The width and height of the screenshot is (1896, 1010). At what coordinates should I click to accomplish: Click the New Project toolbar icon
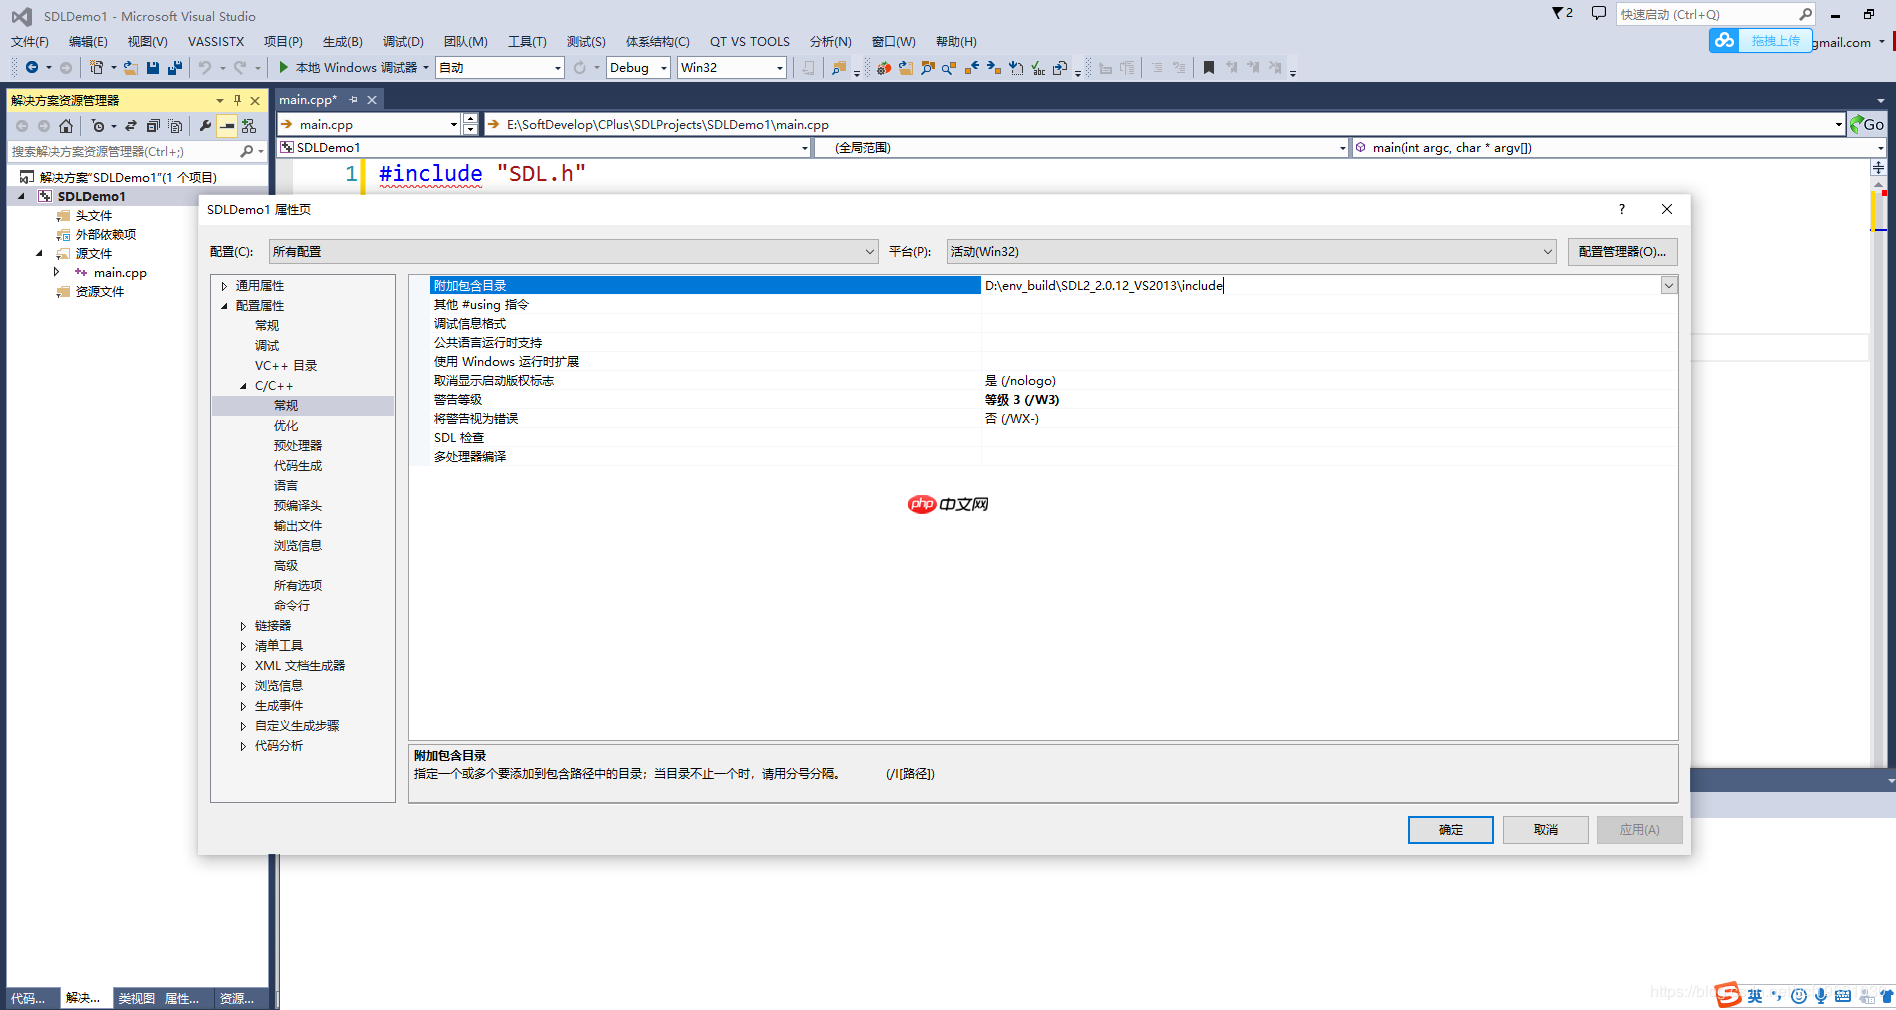click(x=96, y=67)
